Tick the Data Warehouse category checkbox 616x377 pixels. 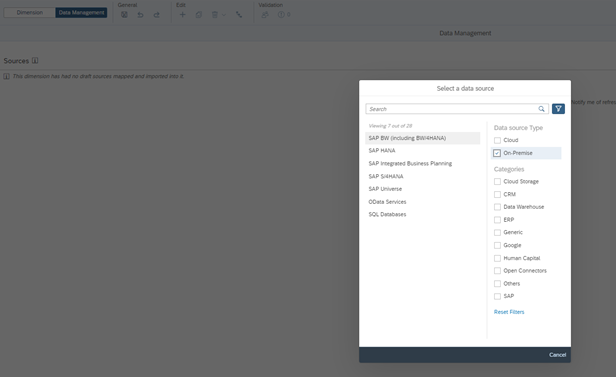click(497, 207)
